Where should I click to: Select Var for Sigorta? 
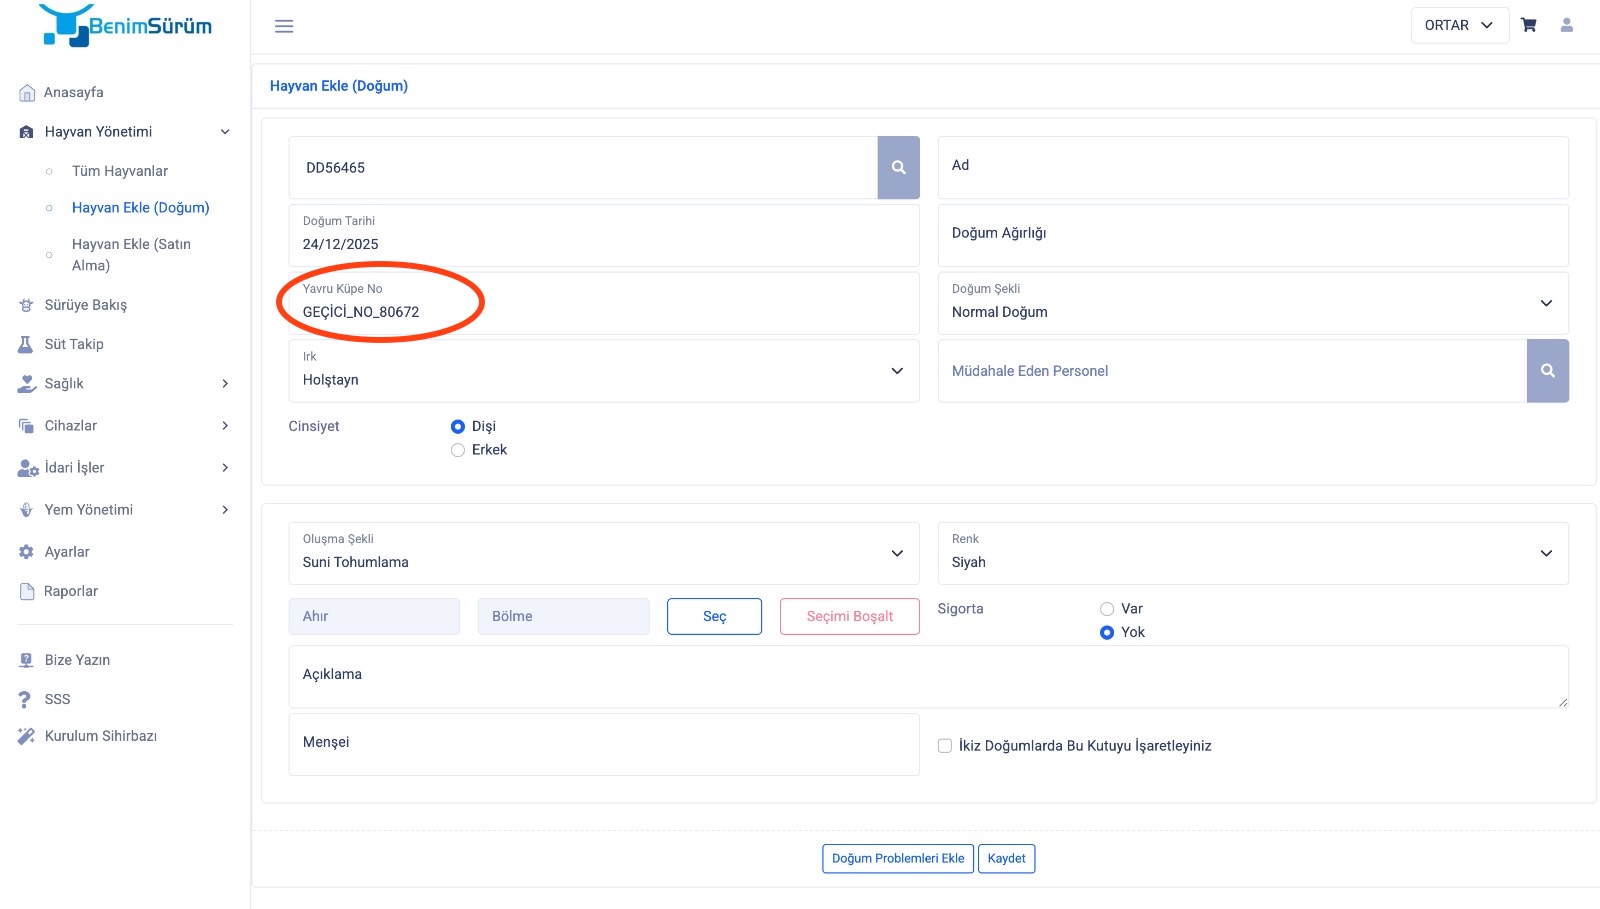1107,609
